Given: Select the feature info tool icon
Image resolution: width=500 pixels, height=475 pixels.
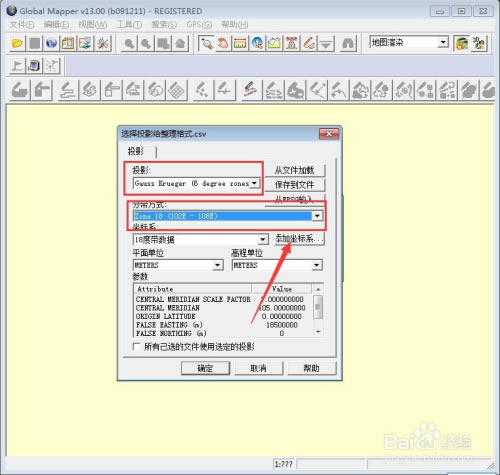Looking at the screenshot, I should pos(257,44).
